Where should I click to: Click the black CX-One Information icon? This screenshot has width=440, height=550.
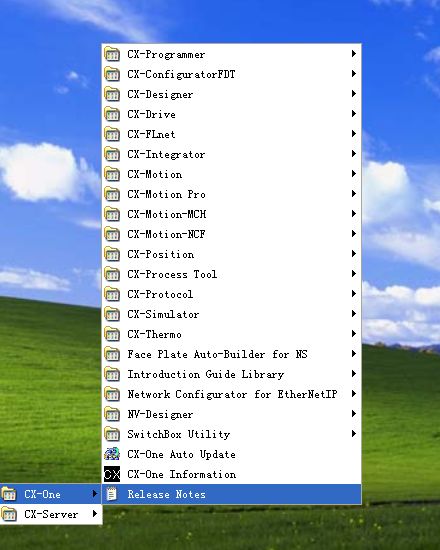click(x=112, y=474)
